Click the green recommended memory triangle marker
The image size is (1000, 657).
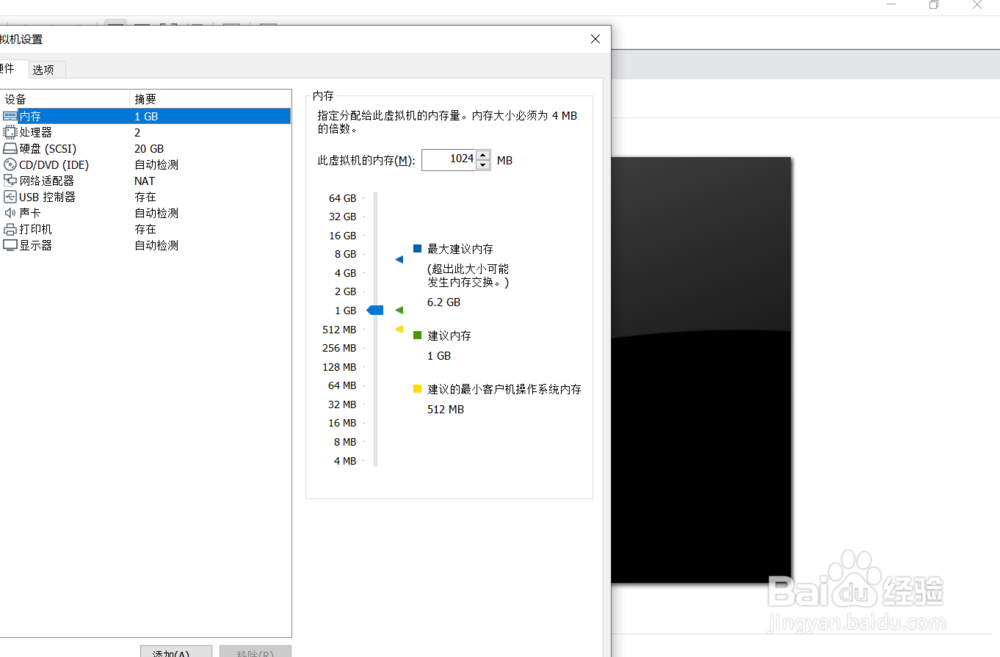399,310
